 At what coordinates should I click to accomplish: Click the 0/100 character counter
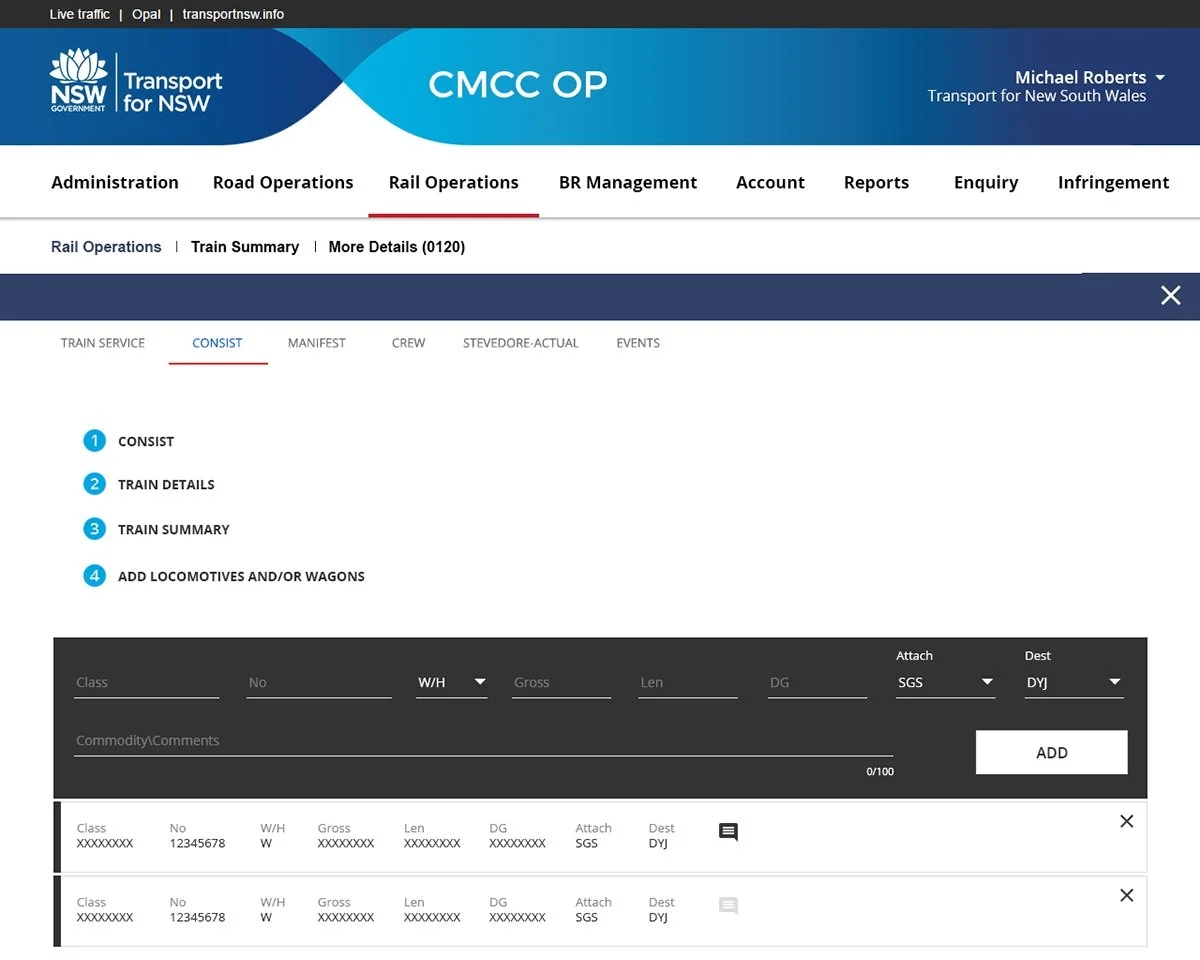click(x=880, y=772)
